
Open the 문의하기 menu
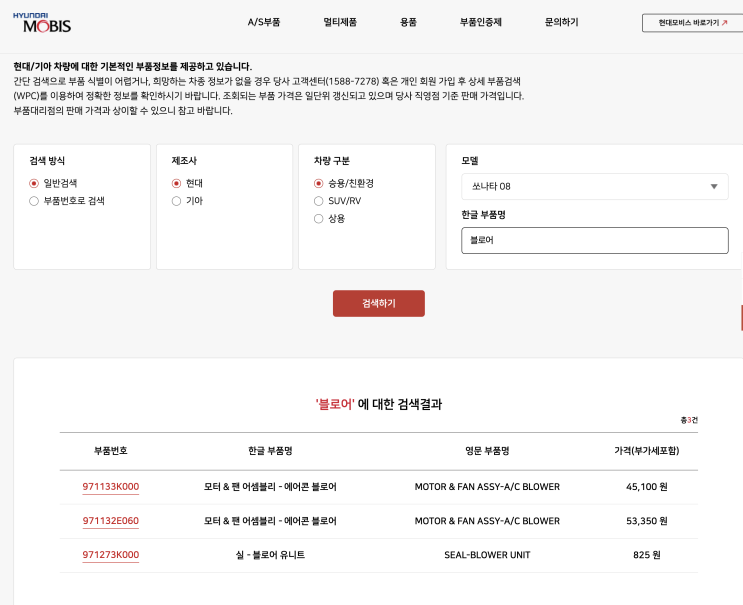pos(562,22)
